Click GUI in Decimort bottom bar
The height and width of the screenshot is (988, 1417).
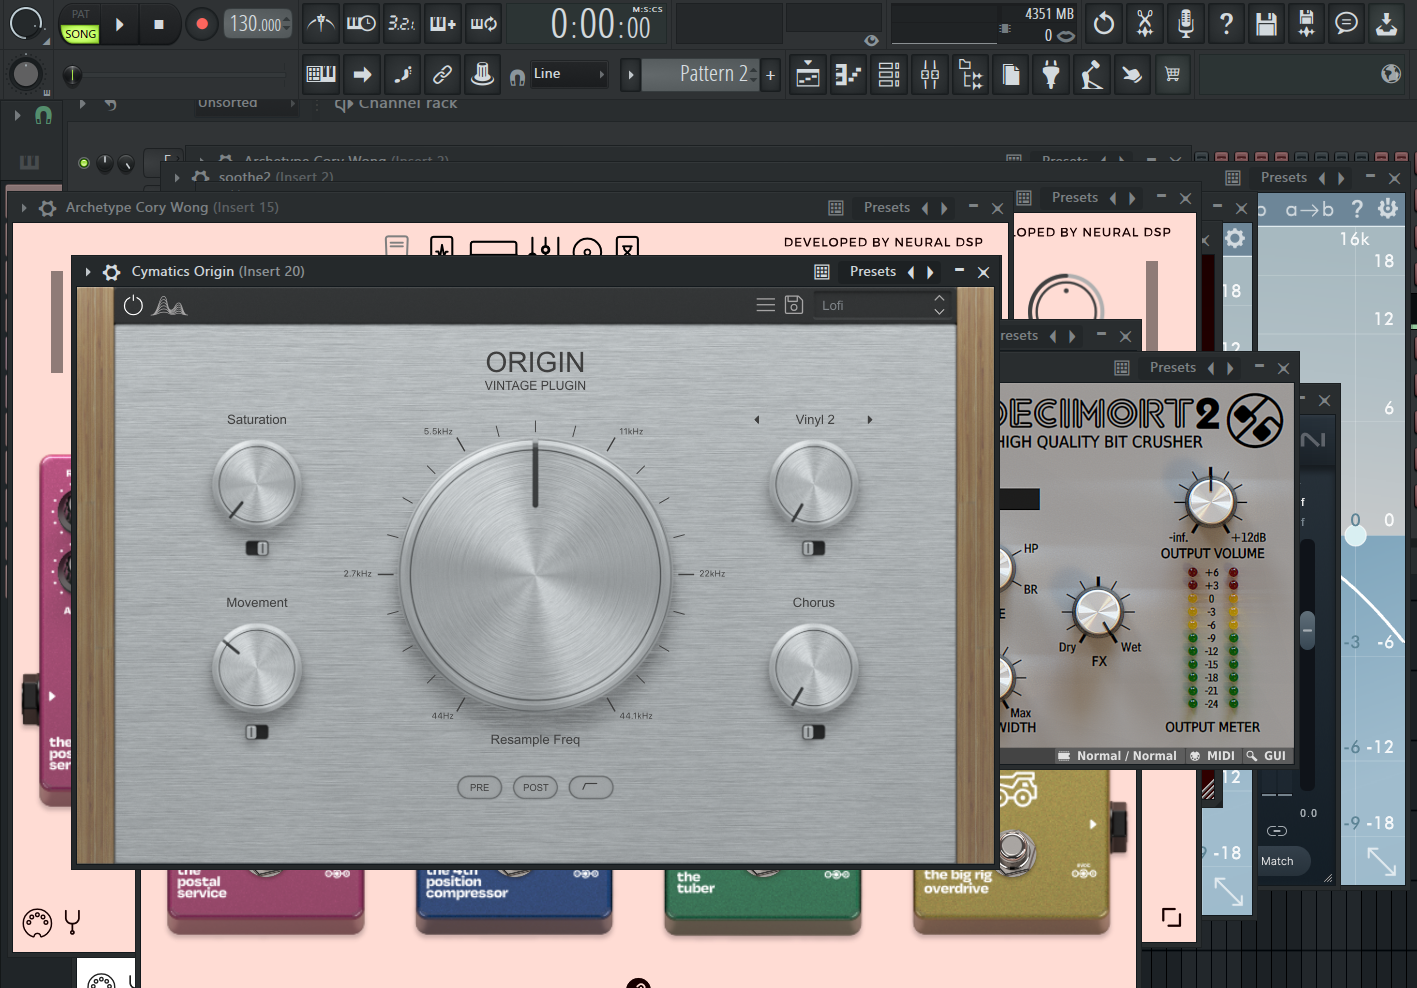pyautogui.click(x=1267, y=756)
